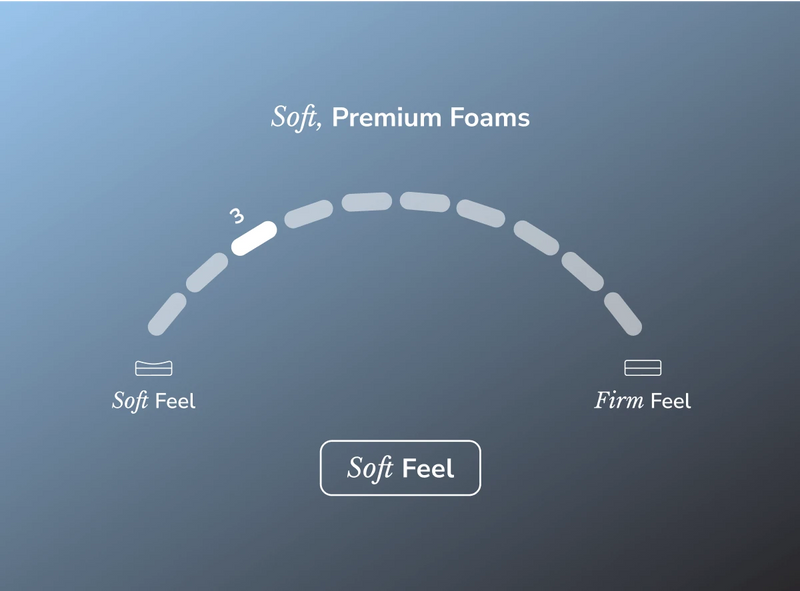Select the ninth segment, second from Firm end
Screen dimensions: 800x591
click(583, 272)
